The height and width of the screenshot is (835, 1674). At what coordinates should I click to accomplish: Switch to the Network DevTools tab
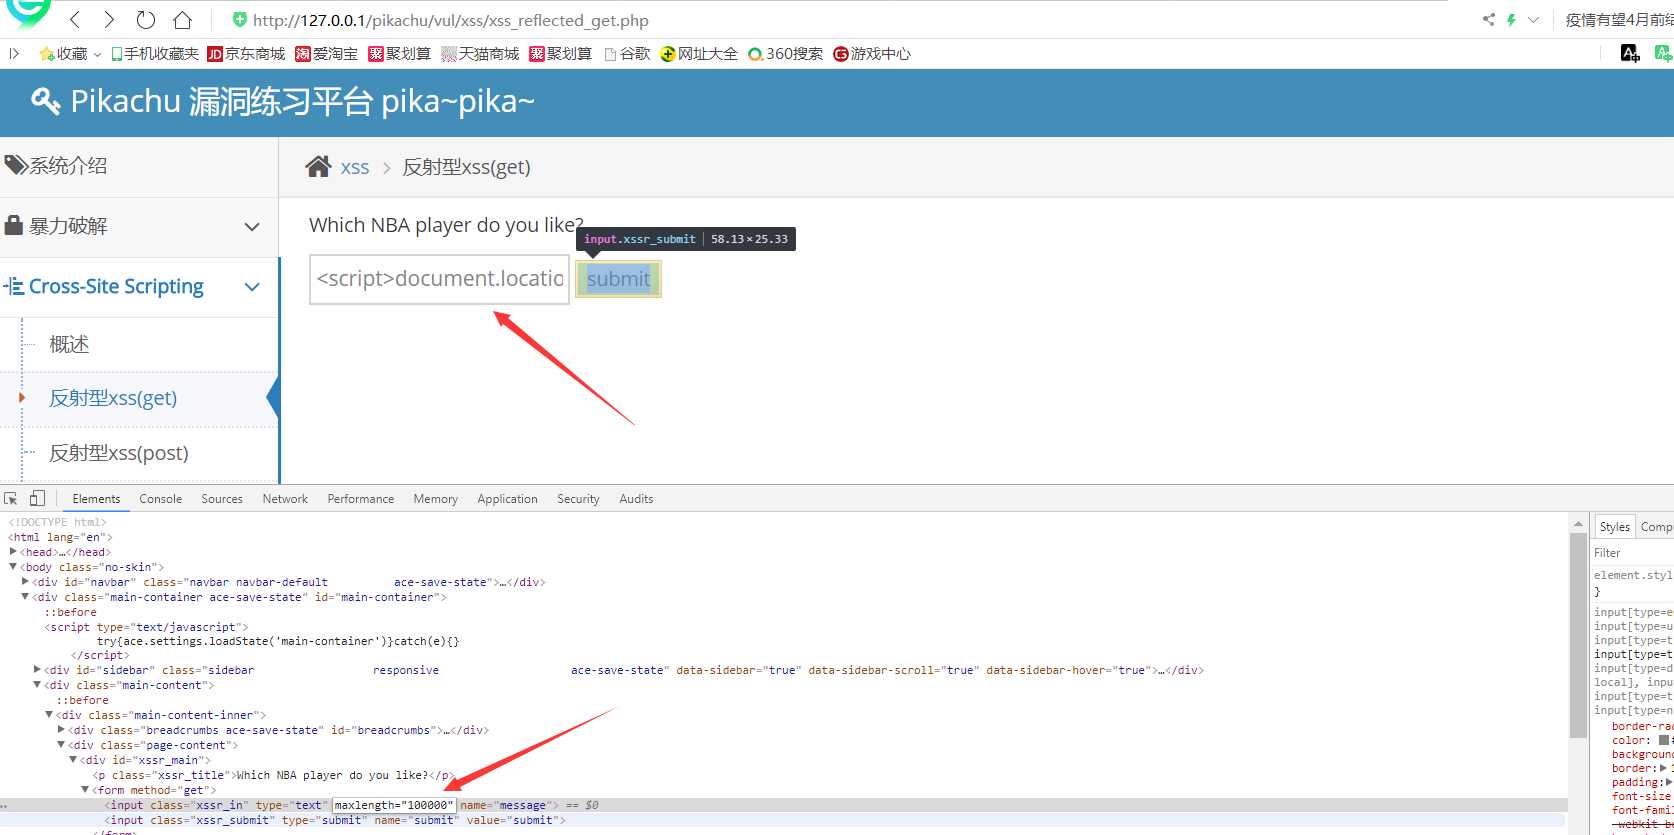(285, 499)
